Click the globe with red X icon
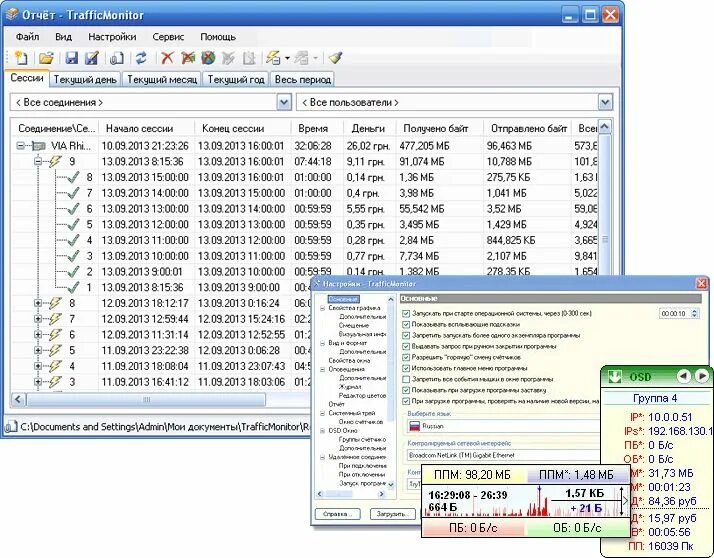 (x=208, y=58)
